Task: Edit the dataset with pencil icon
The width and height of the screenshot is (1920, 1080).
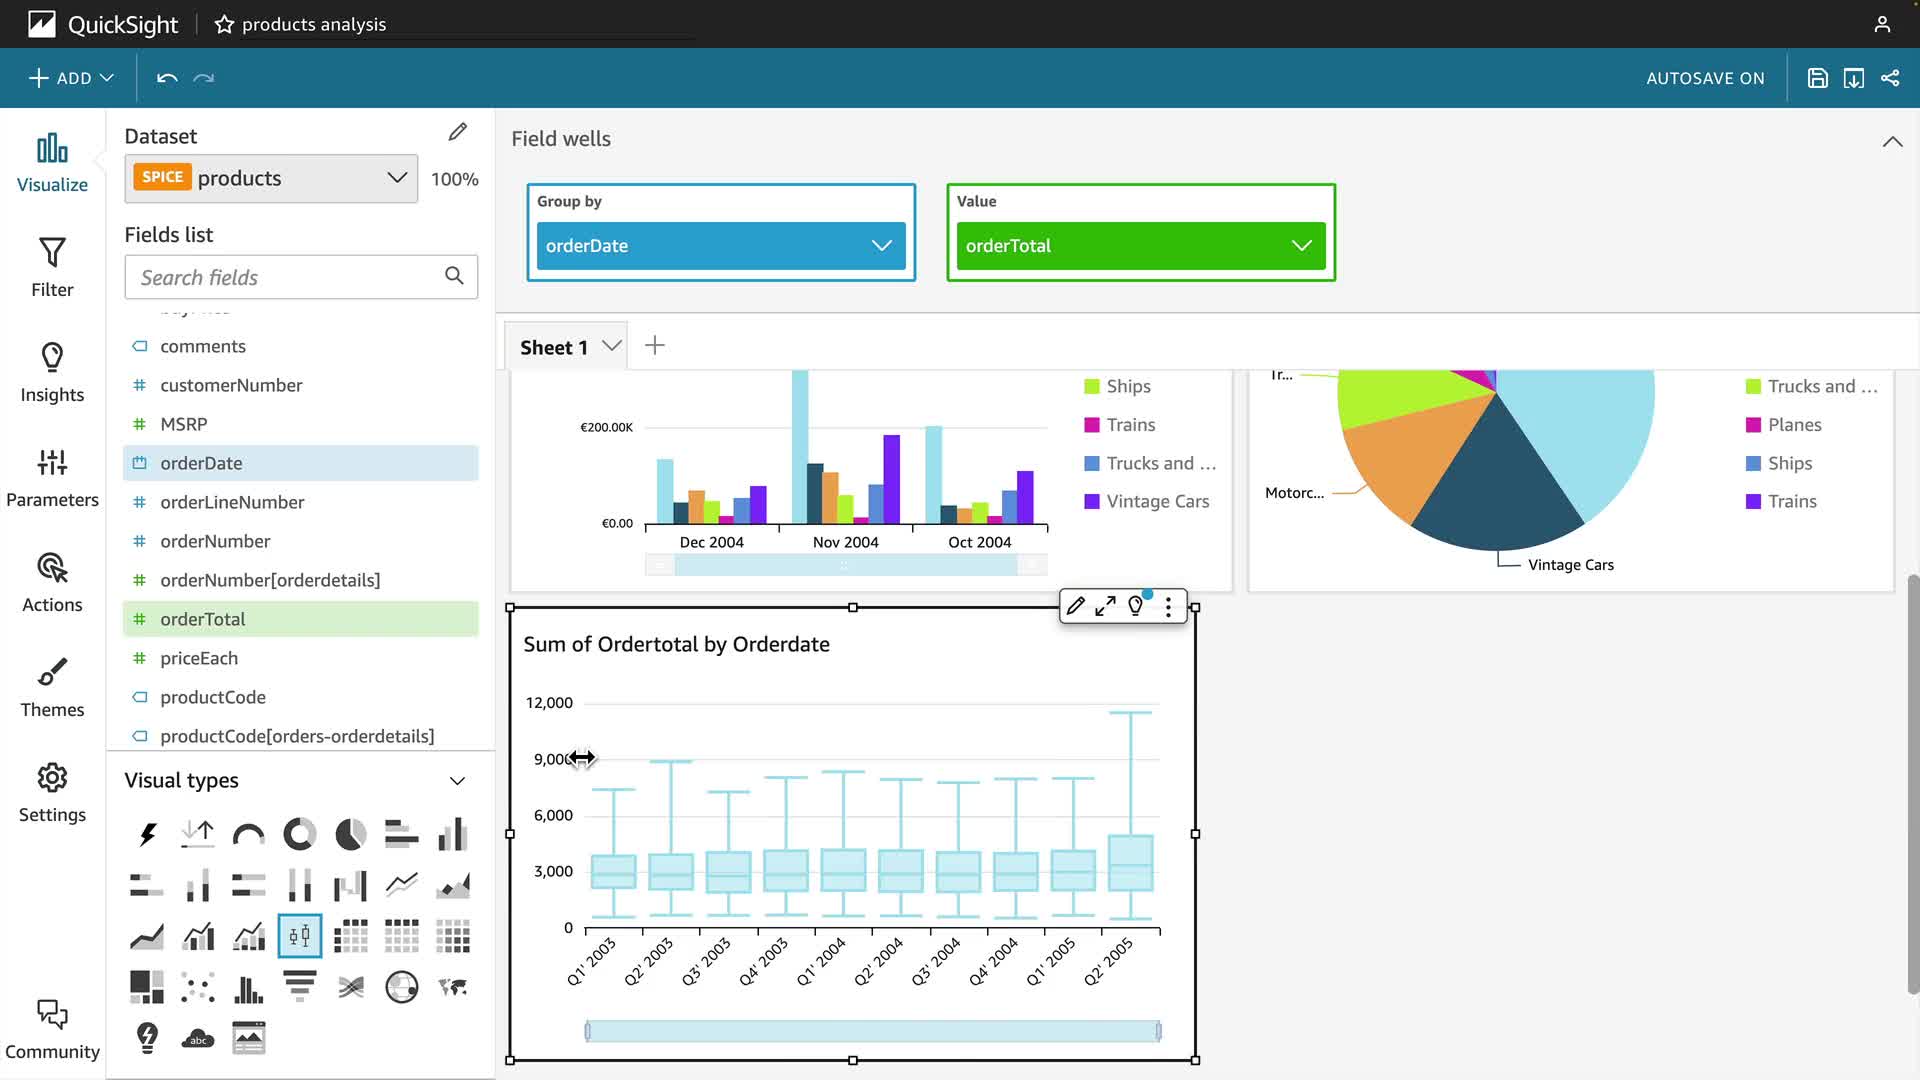Action: (x=457, y=132)
